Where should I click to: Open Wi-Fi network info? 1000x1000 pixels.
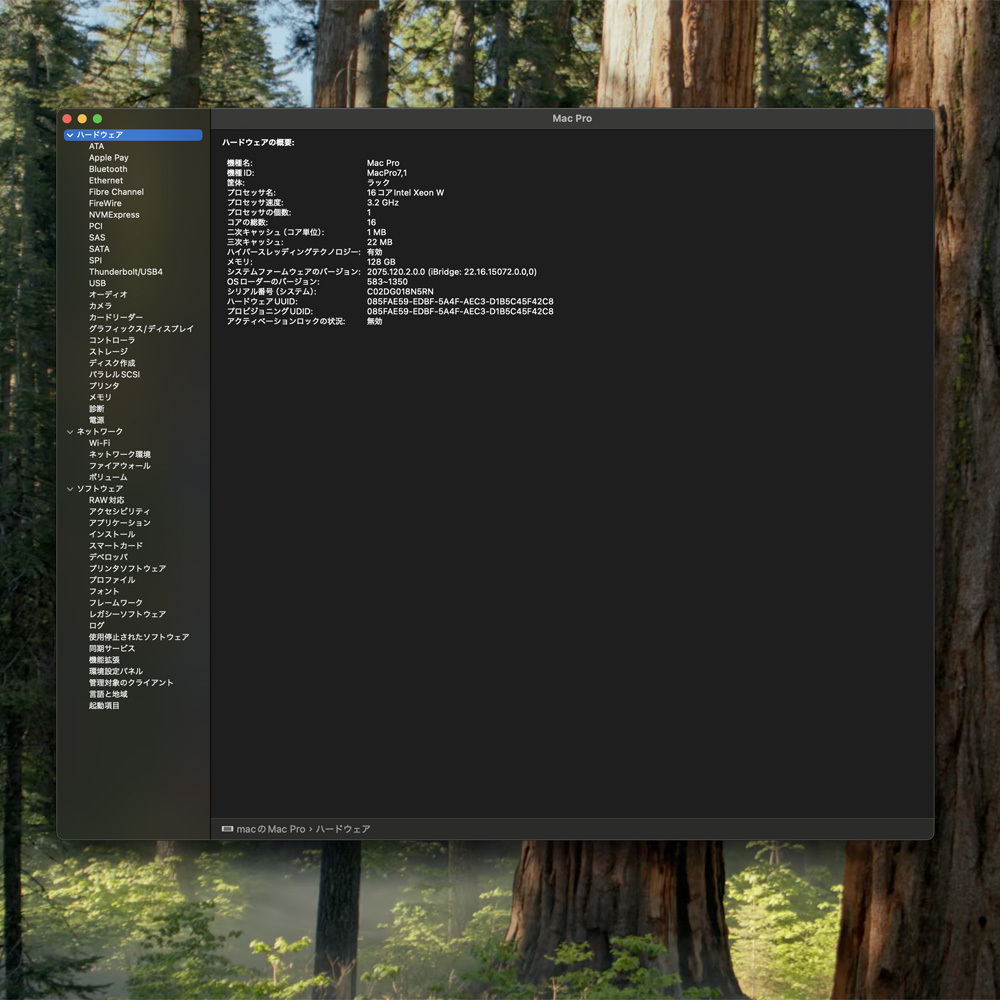99,443
